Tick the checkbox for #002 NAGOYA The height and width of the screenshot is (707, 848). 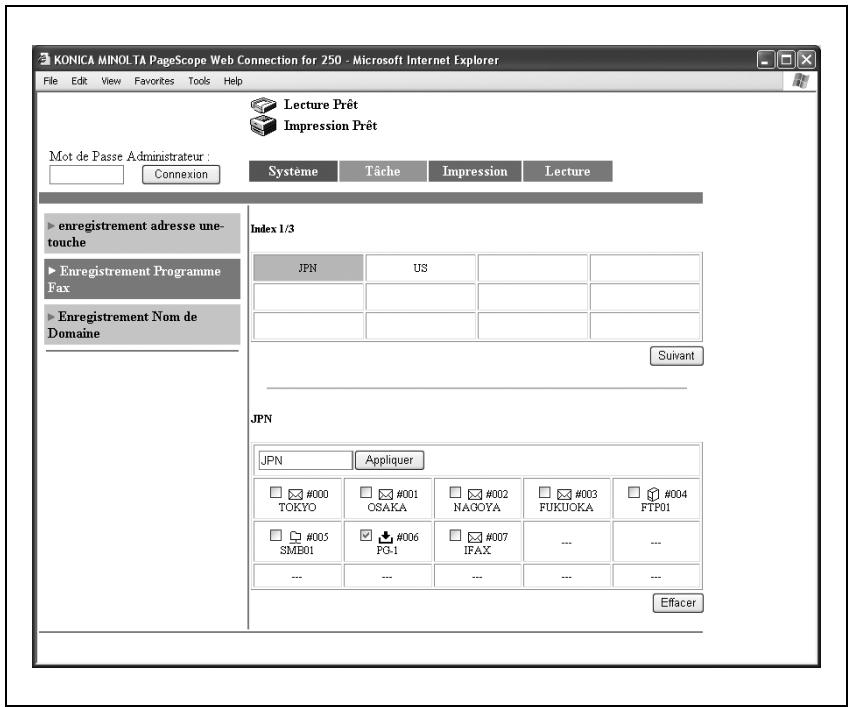(x=455, y=492)
